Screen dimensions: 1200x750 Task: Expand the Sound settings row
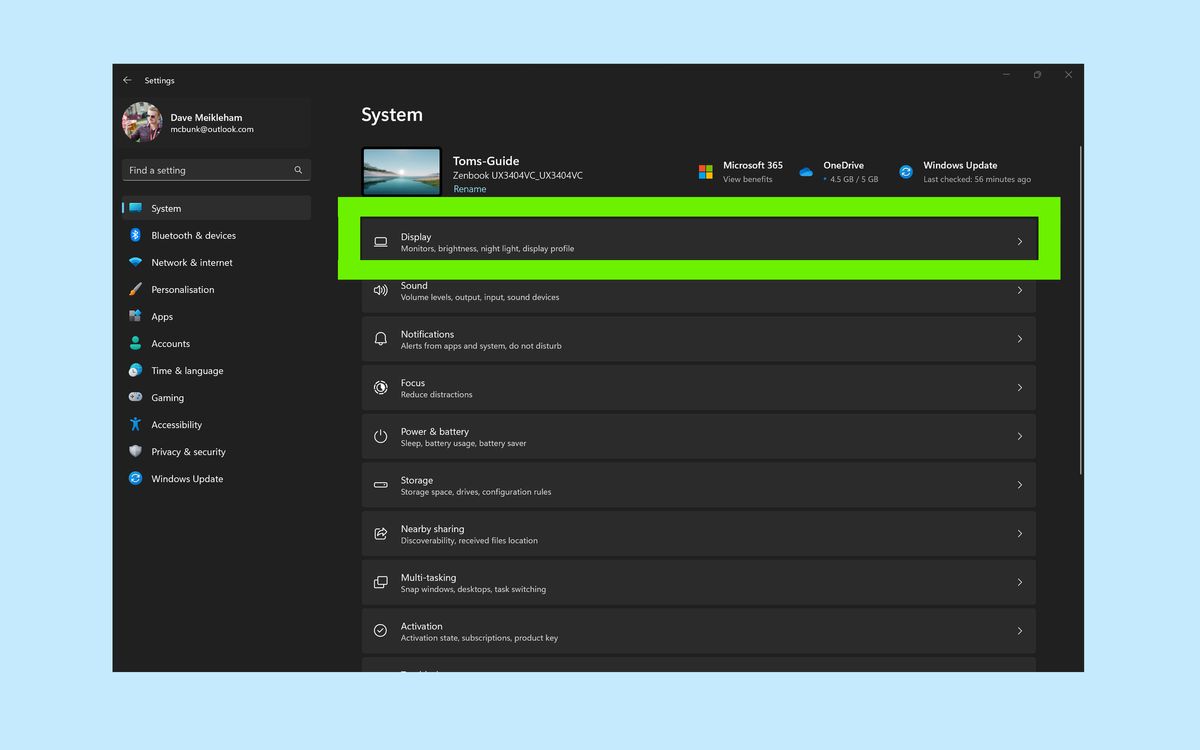point(698,290)
